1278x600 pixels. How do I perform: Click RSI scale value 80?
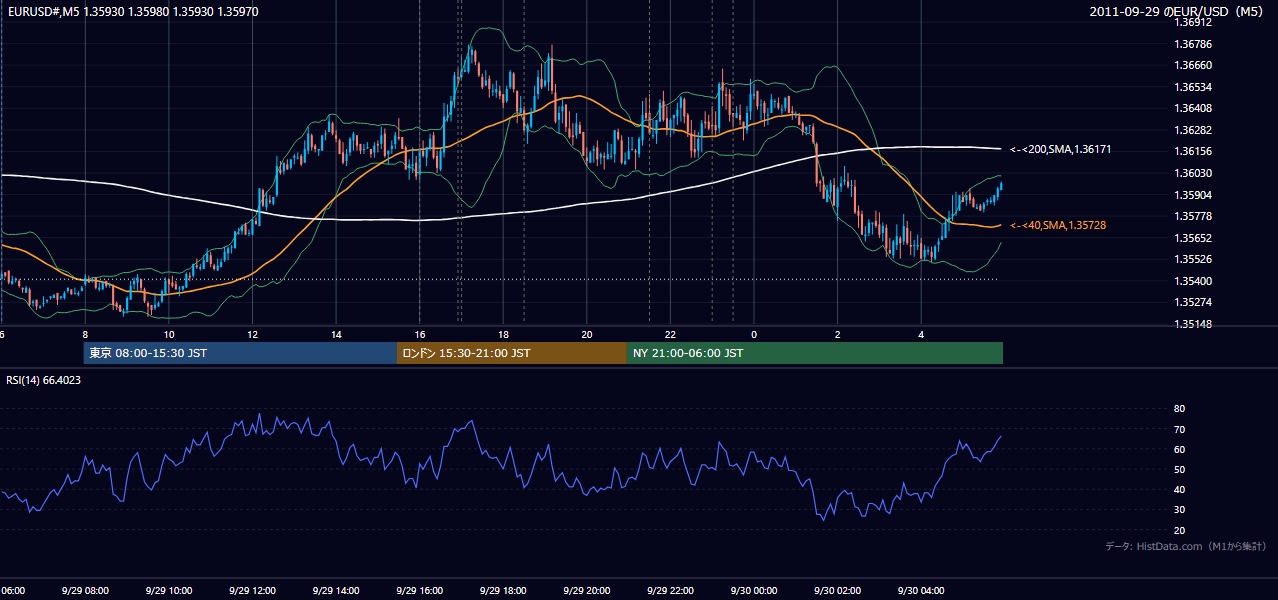(x=1179, y=409)
